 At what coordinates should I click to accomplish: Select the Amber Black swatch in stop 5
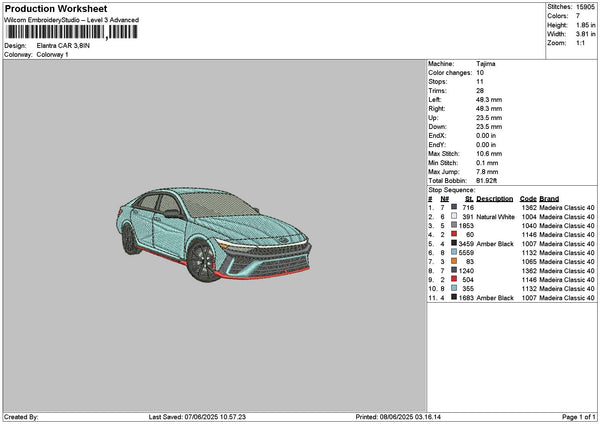454,243
